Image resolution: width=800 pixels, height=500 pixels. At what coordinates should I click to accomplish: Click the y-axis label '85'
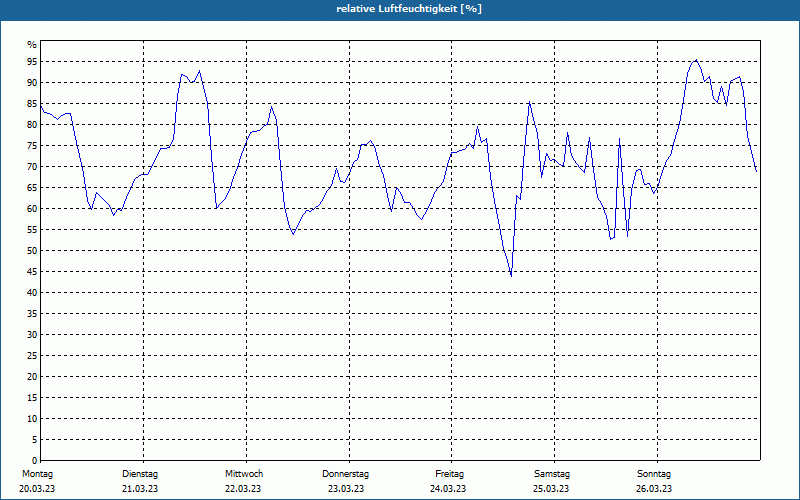(x=32, y=104)
